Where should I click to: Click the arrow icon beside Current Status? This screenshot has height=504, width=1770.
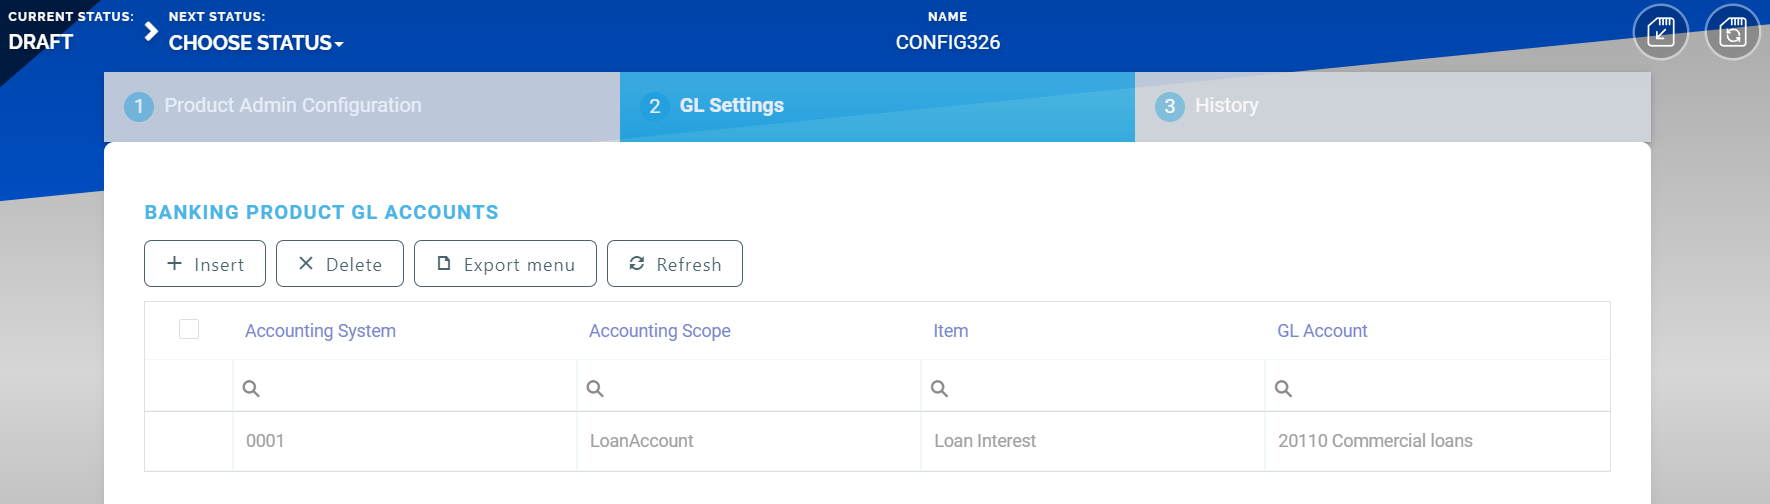pos(151,32)
